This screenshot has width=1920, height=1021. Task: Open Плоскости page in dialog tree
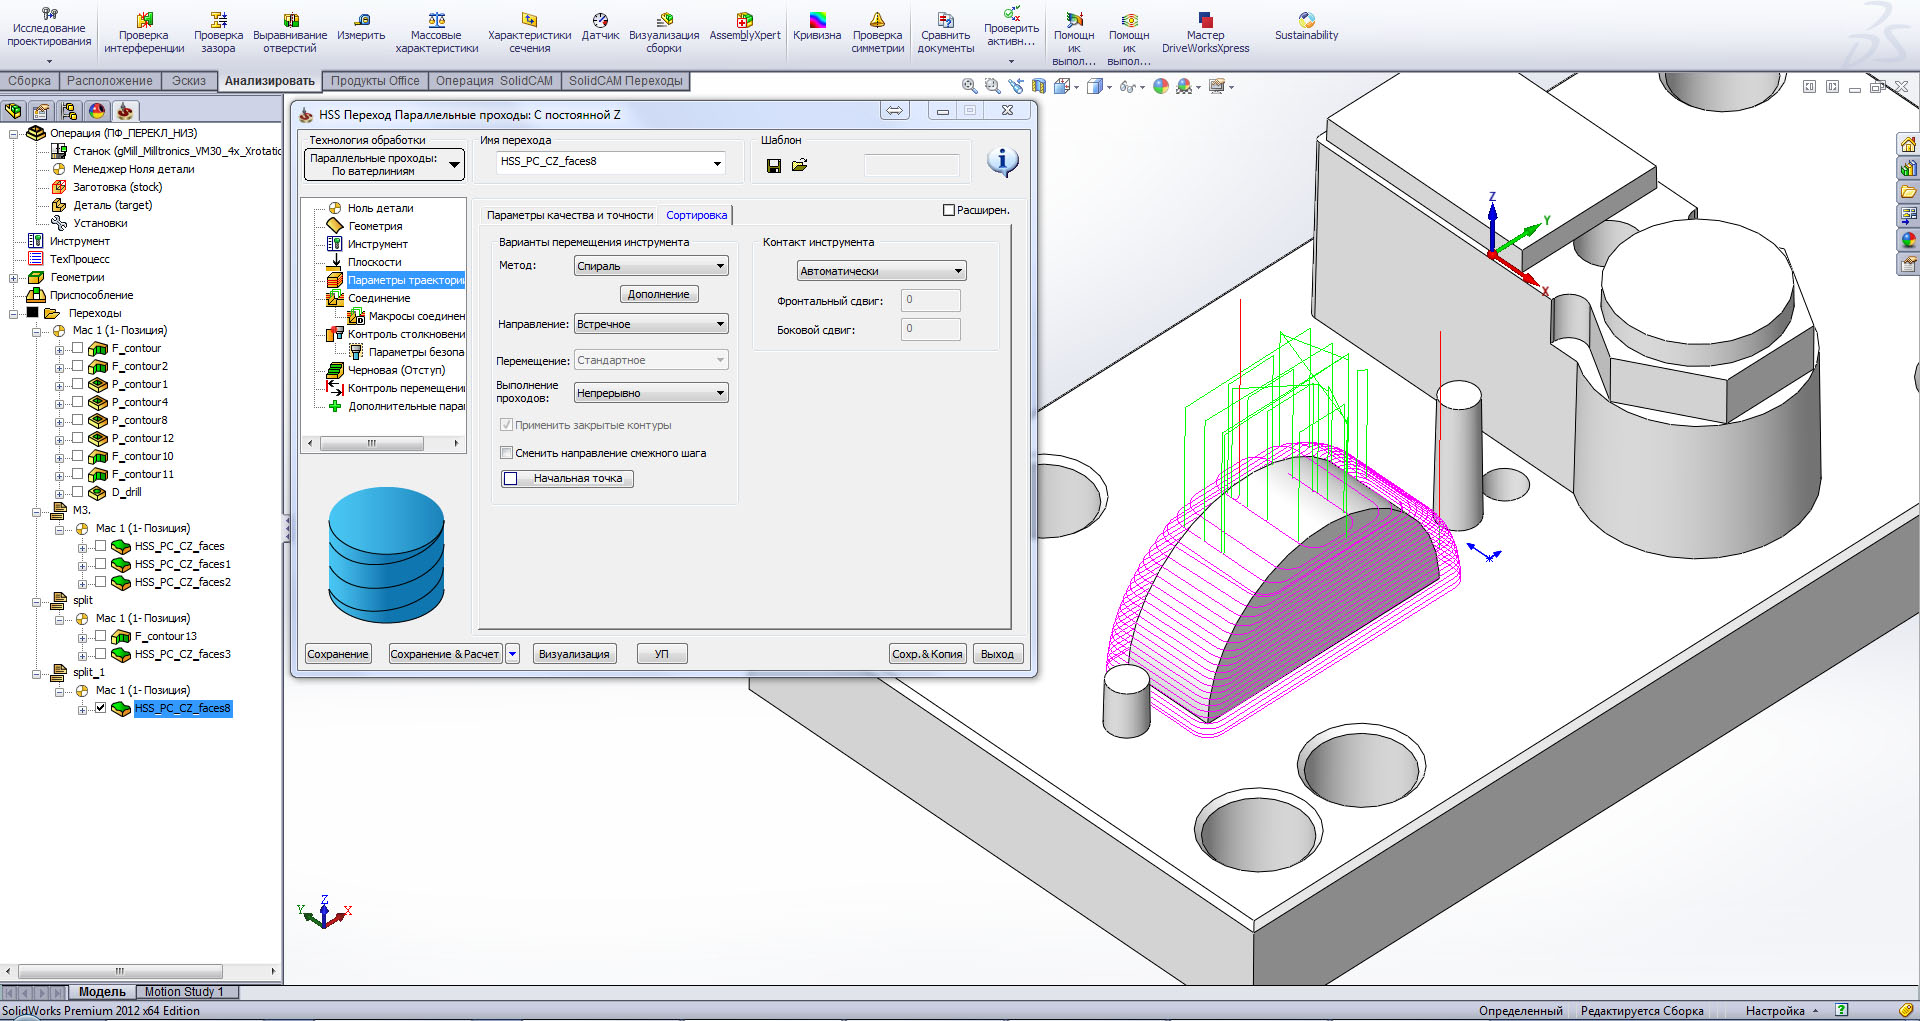pyautogui.click(x=374, y=262)
